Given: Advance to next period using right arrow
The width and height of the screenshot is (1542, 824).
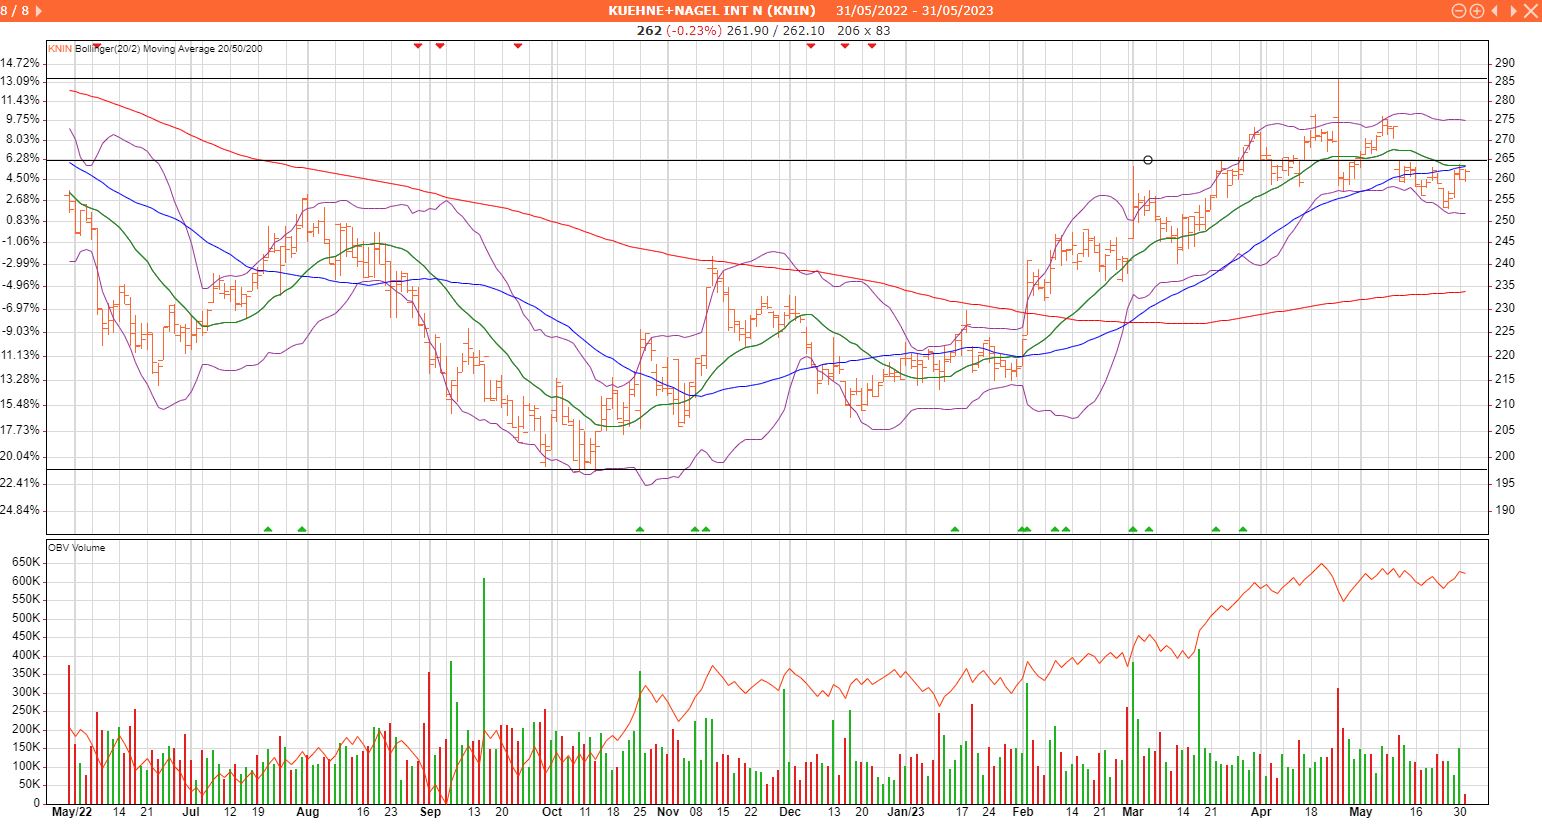Looking at the screenshot, I should (1512, 10).
